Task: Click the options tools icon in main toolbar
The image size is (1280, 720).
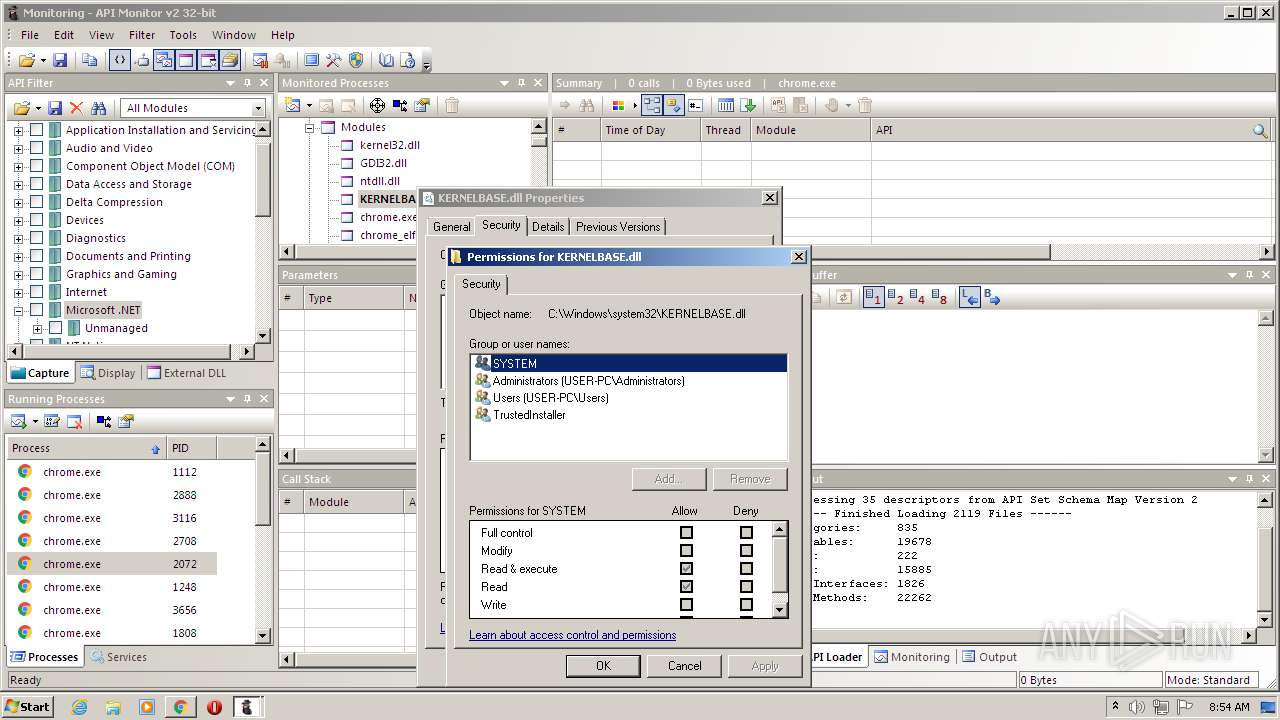Action: pos(334,61)
